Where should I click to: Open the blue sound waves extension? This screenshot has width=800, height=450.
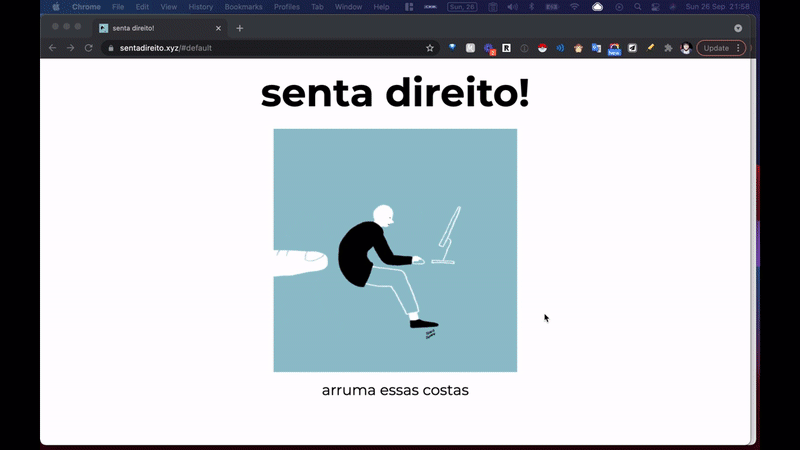[560, 48]
